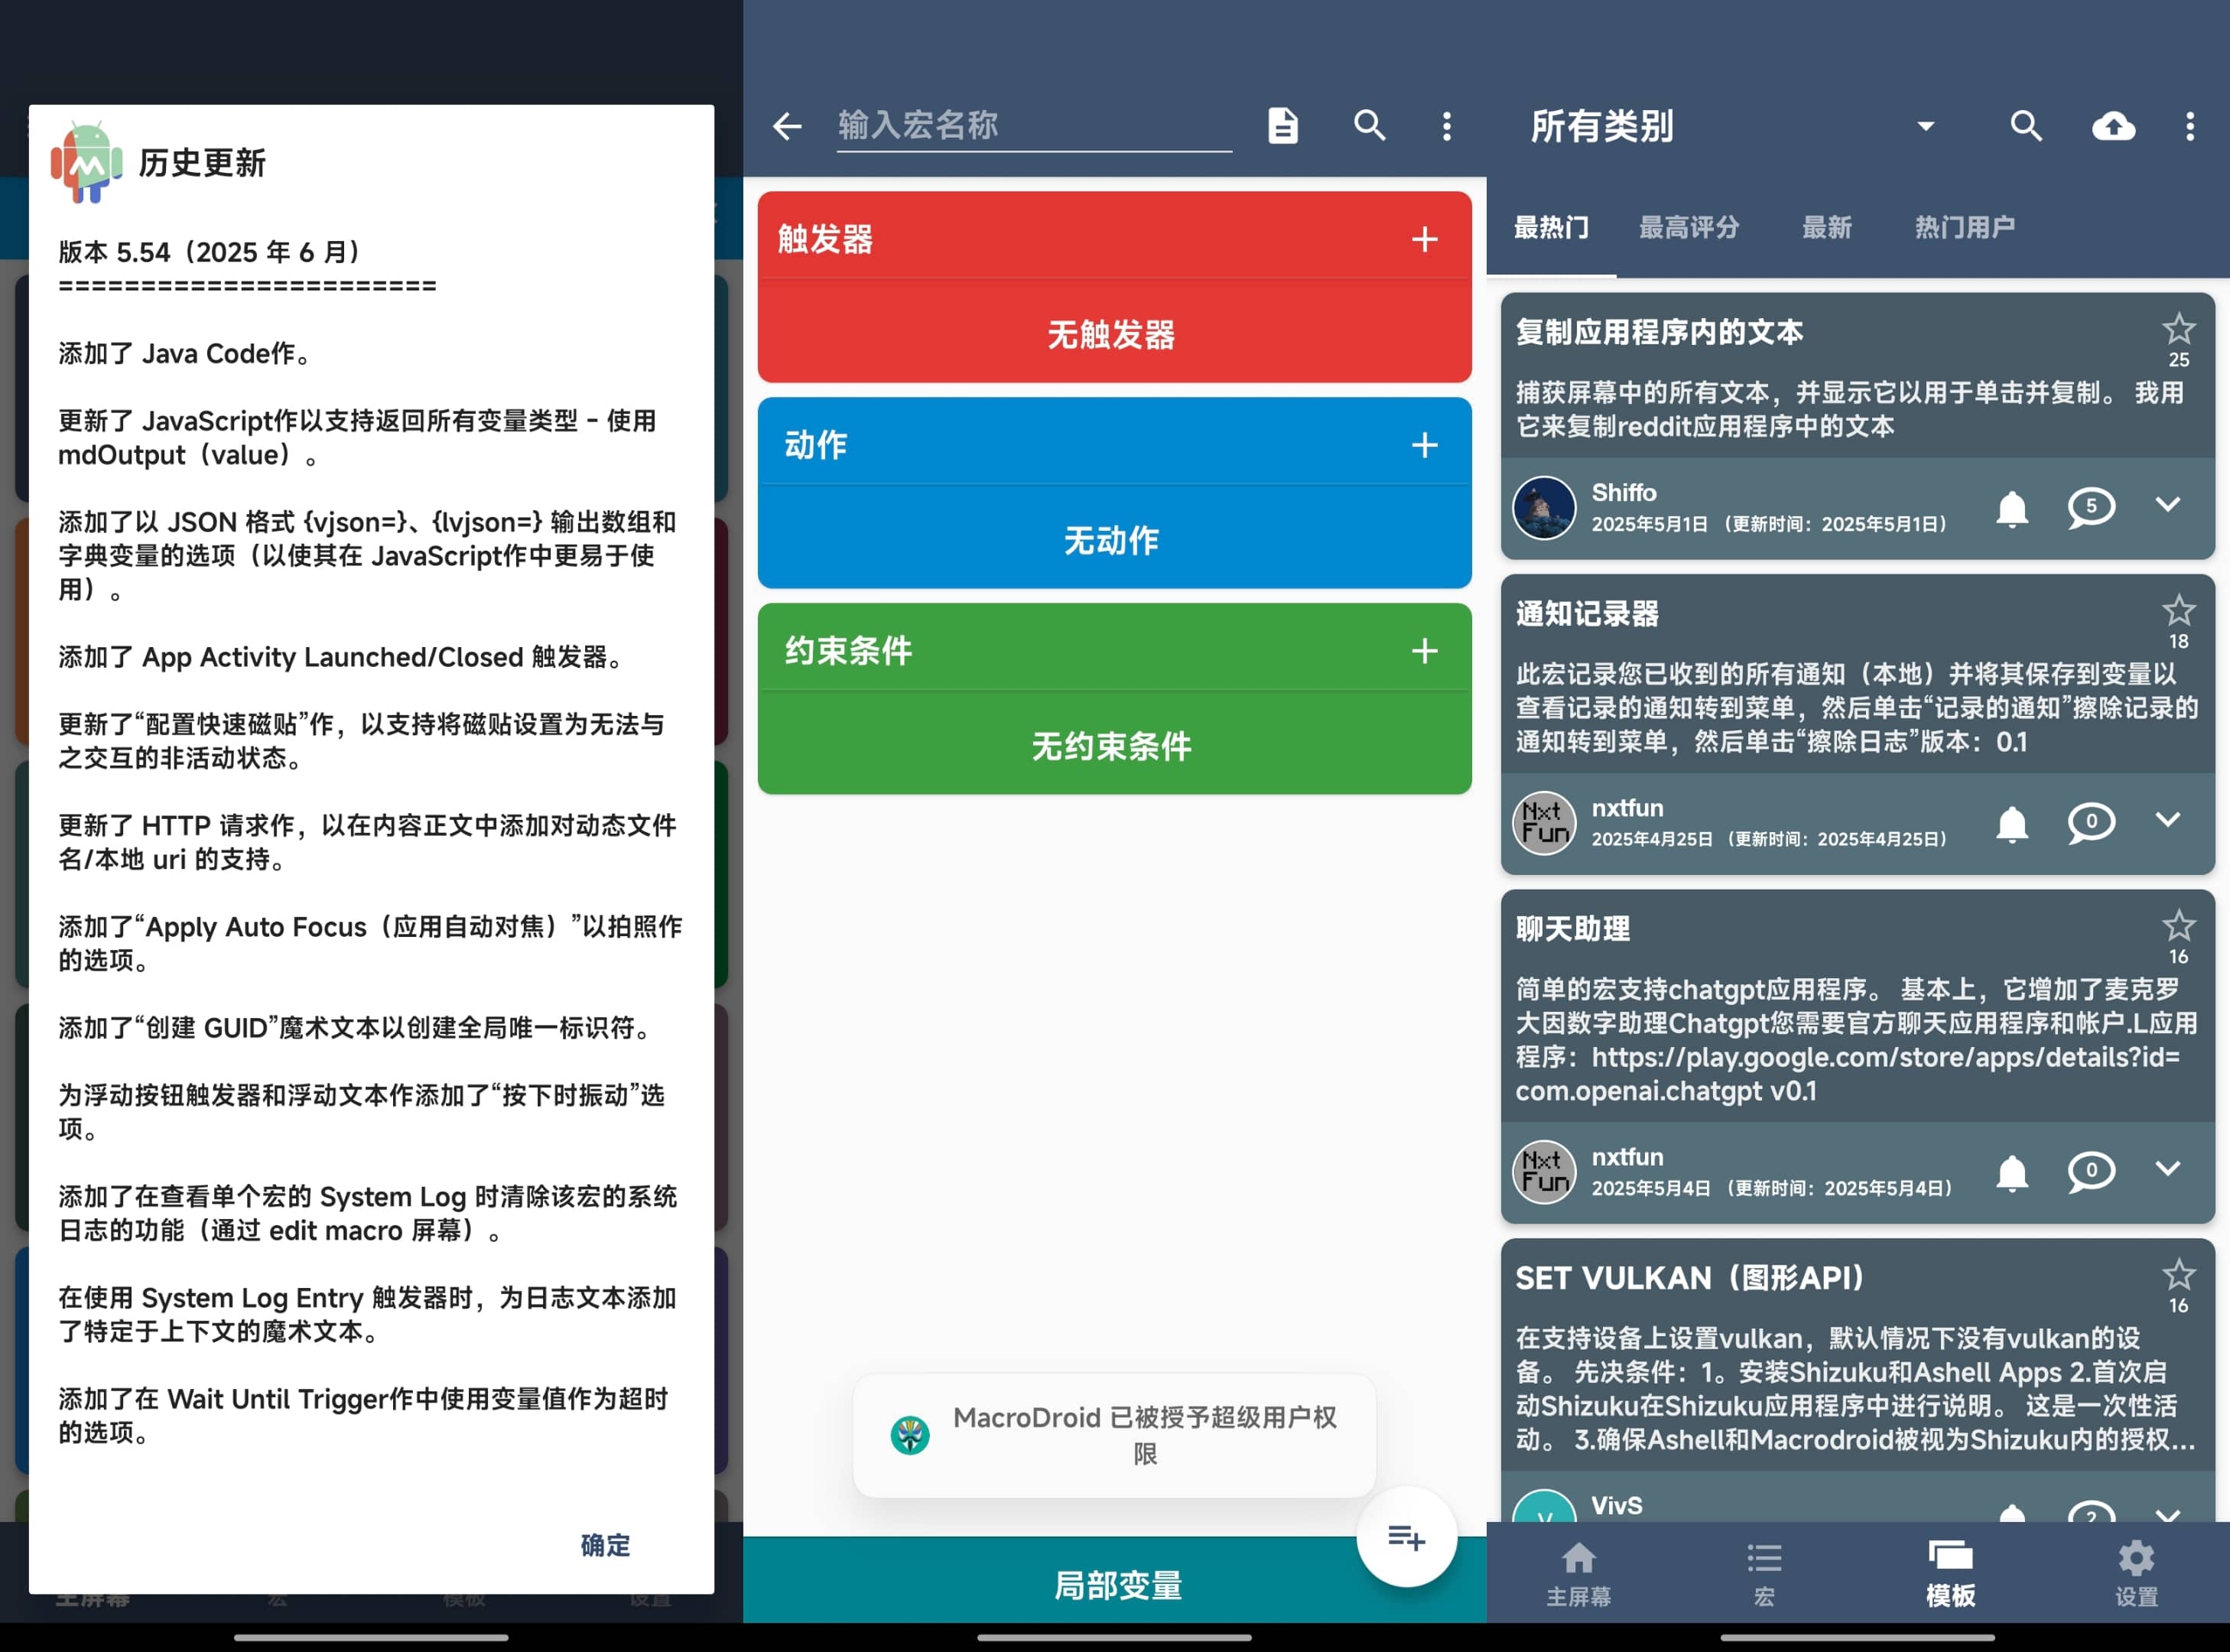Viewport: 2230px width, 1652px height.
Task: Search templates with the magnifier icon
Action: coord(2026,126)
